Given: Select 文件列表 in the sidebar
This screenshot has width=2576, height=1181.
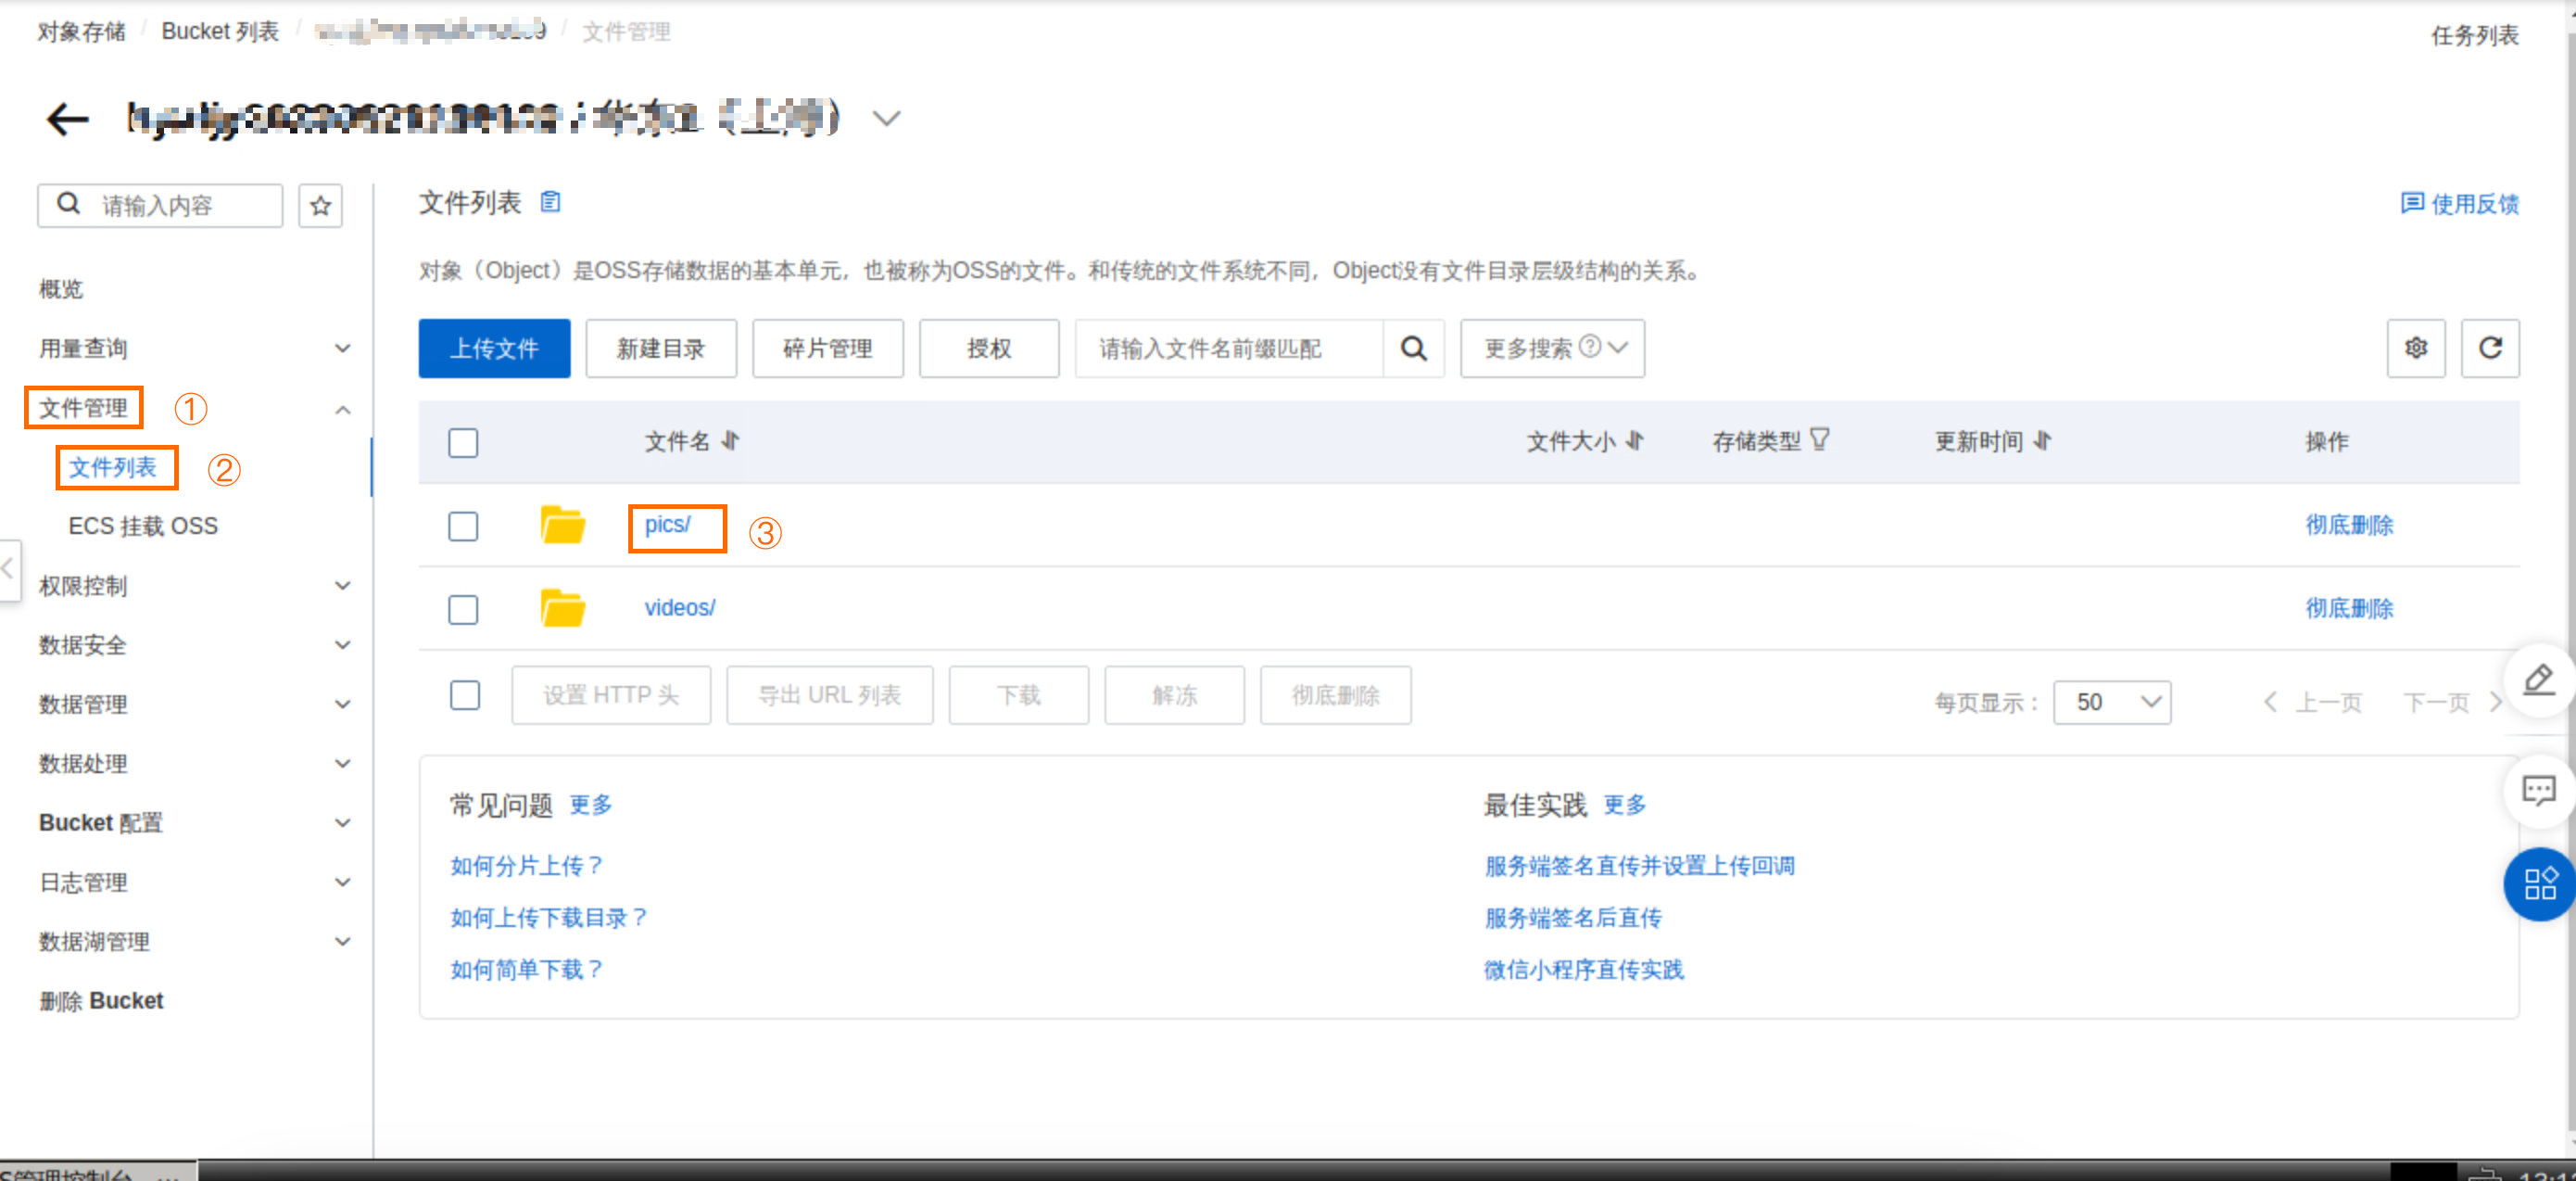Looking at the screenshot, I should (113, 468).
